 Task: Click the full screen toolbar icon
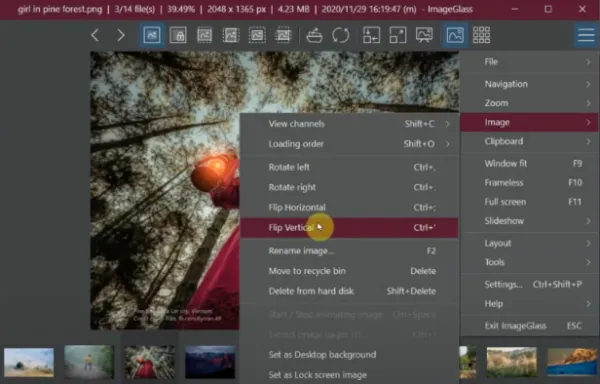(398, 35)
